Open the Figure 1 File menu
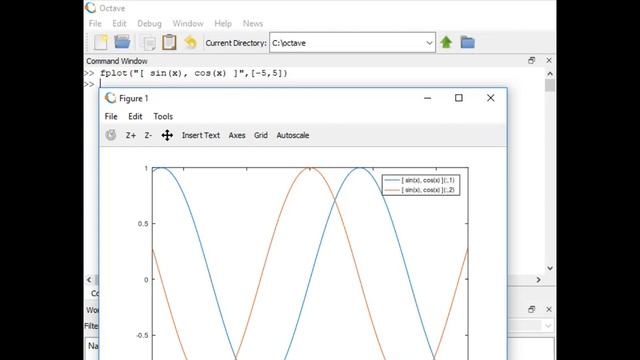The height and width of the screenshot is (360, 640). pyautogui.click(x=111, y=116)
